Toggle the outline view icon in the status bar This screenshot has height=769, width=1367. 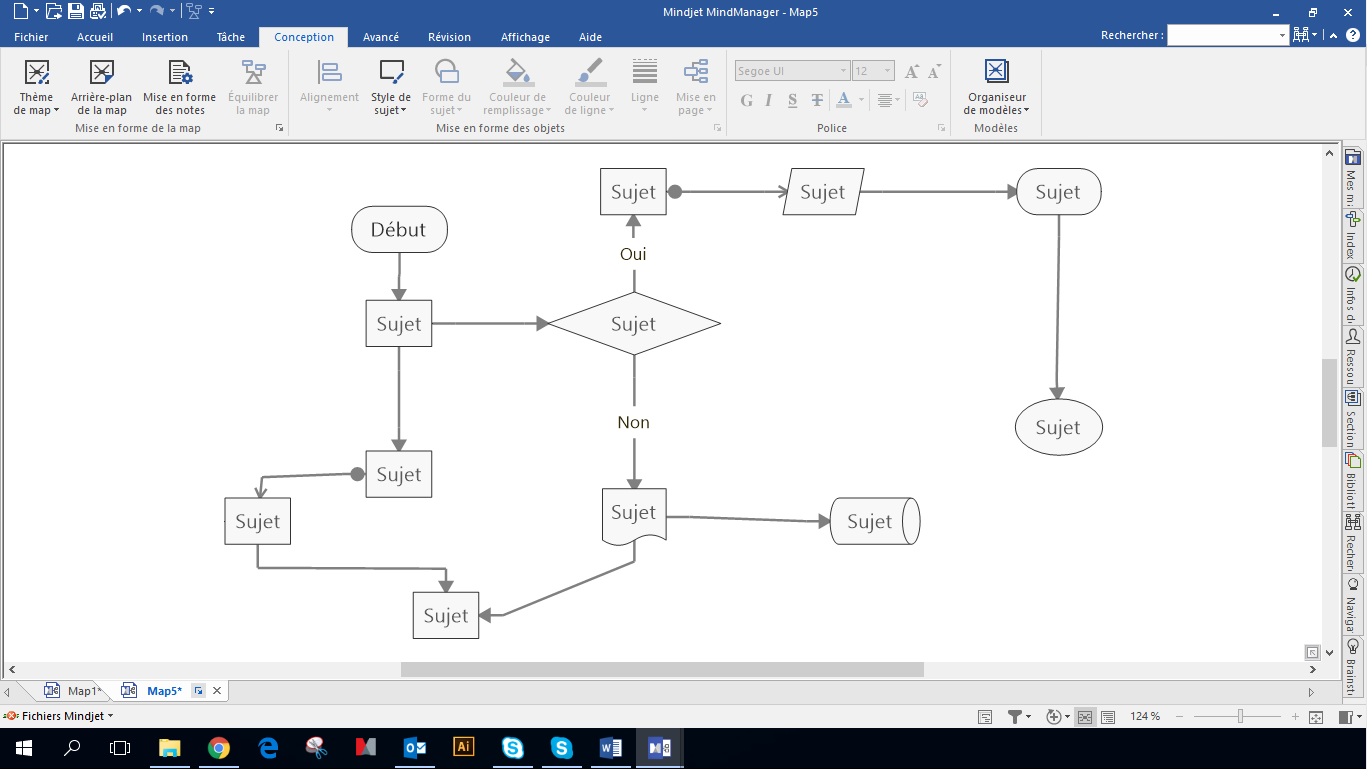pyautogui.click(x=1108, y=717)
